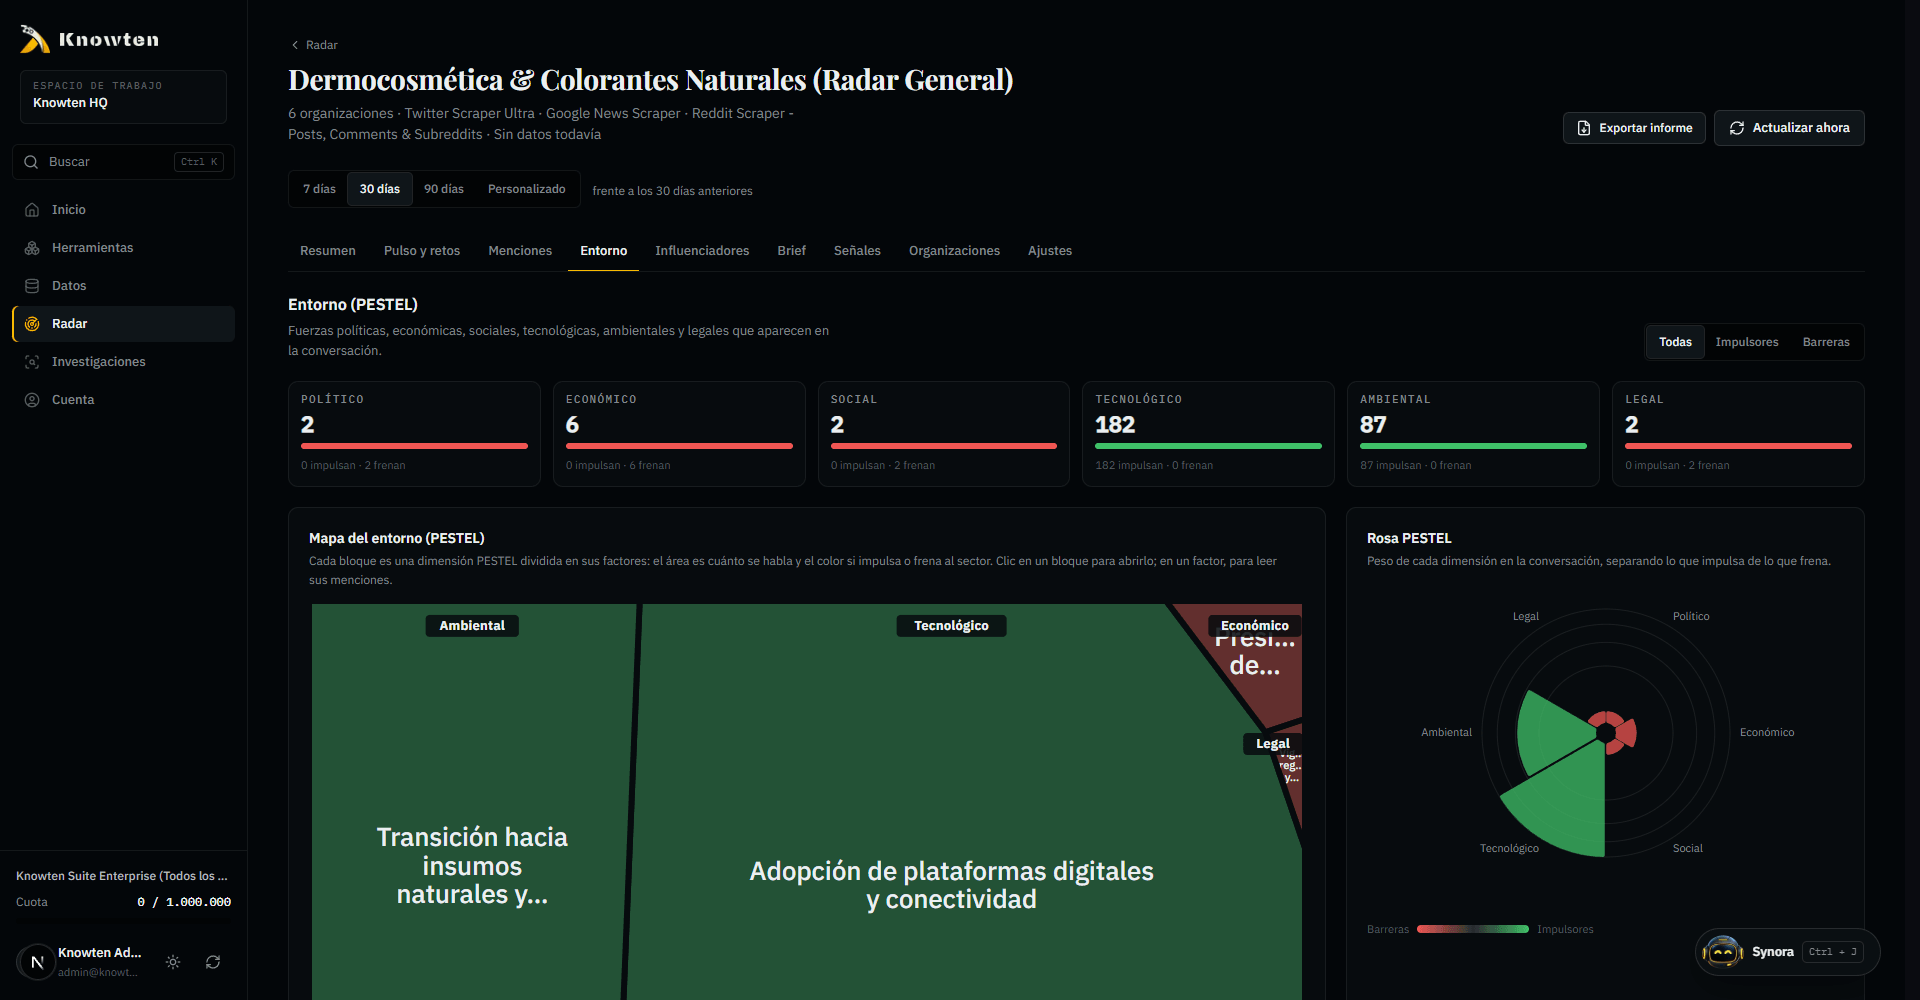
Task: Open Inicio in the sidebar
Action: pyautogui.click(x=123, y=210)
